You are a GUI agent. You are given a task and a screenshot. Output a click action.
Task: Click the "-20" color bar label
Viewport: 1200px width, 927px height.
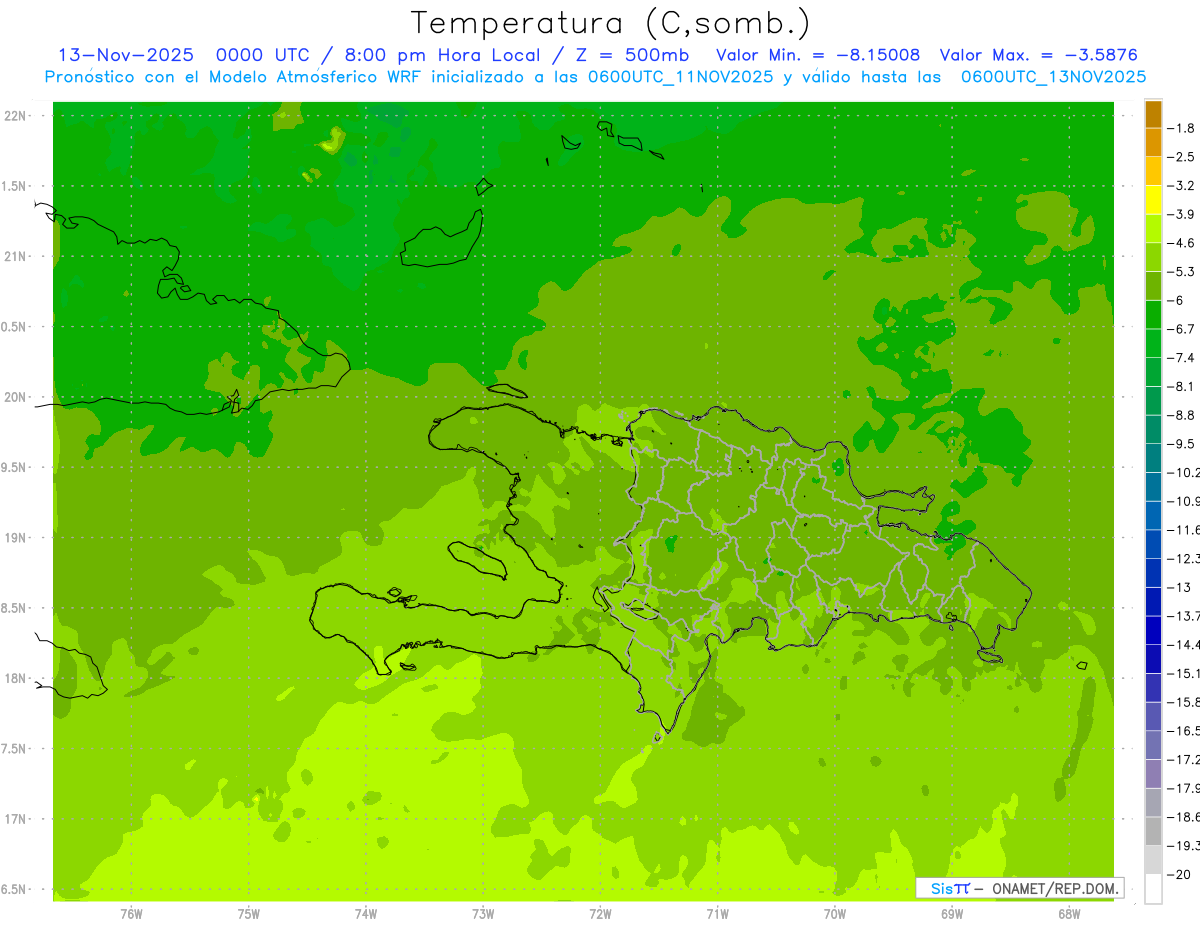click(x=1179, y=874)
